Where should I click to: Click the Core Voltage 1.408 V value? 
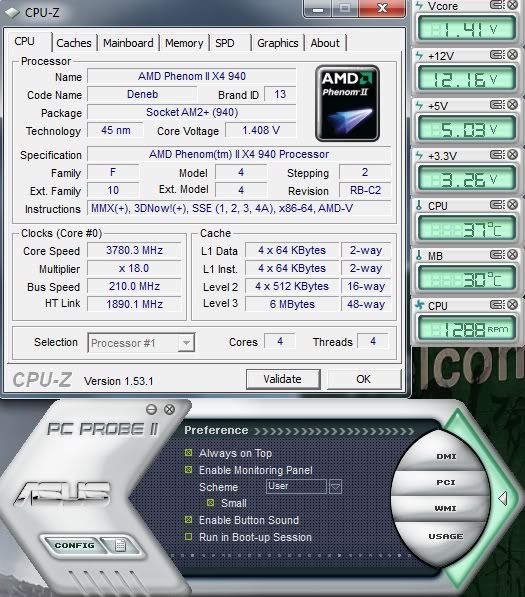click(x=261, y=131)
